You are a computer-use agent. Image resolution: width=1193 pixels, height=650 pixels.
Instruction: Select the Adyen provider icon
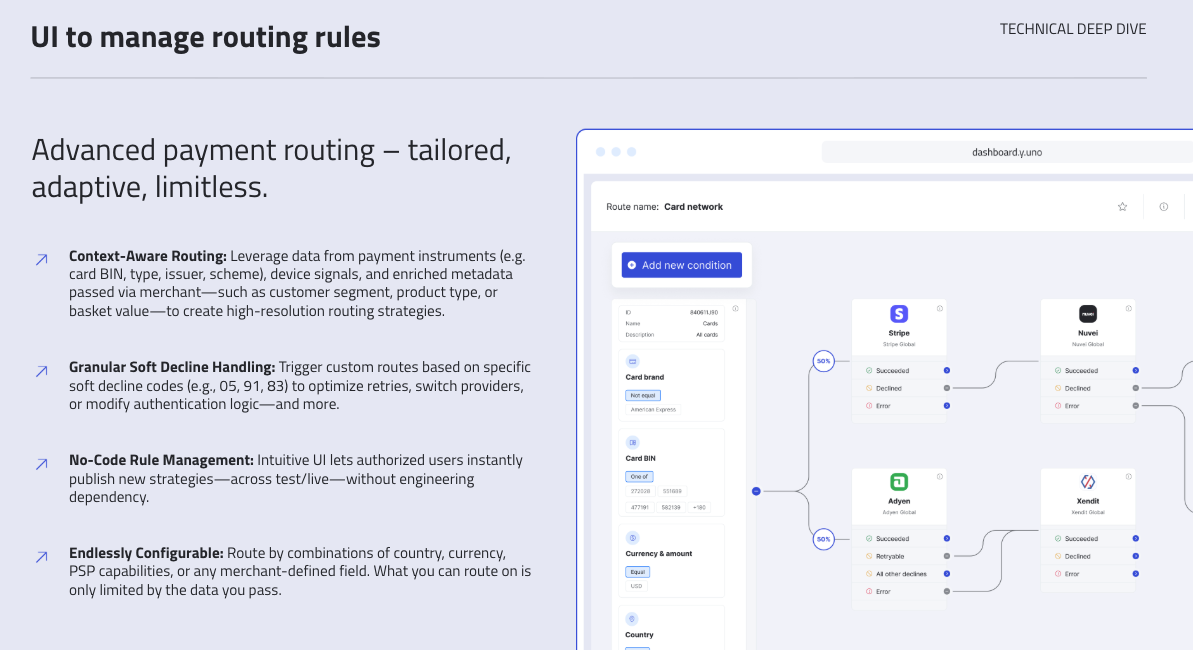pos(898,481)
